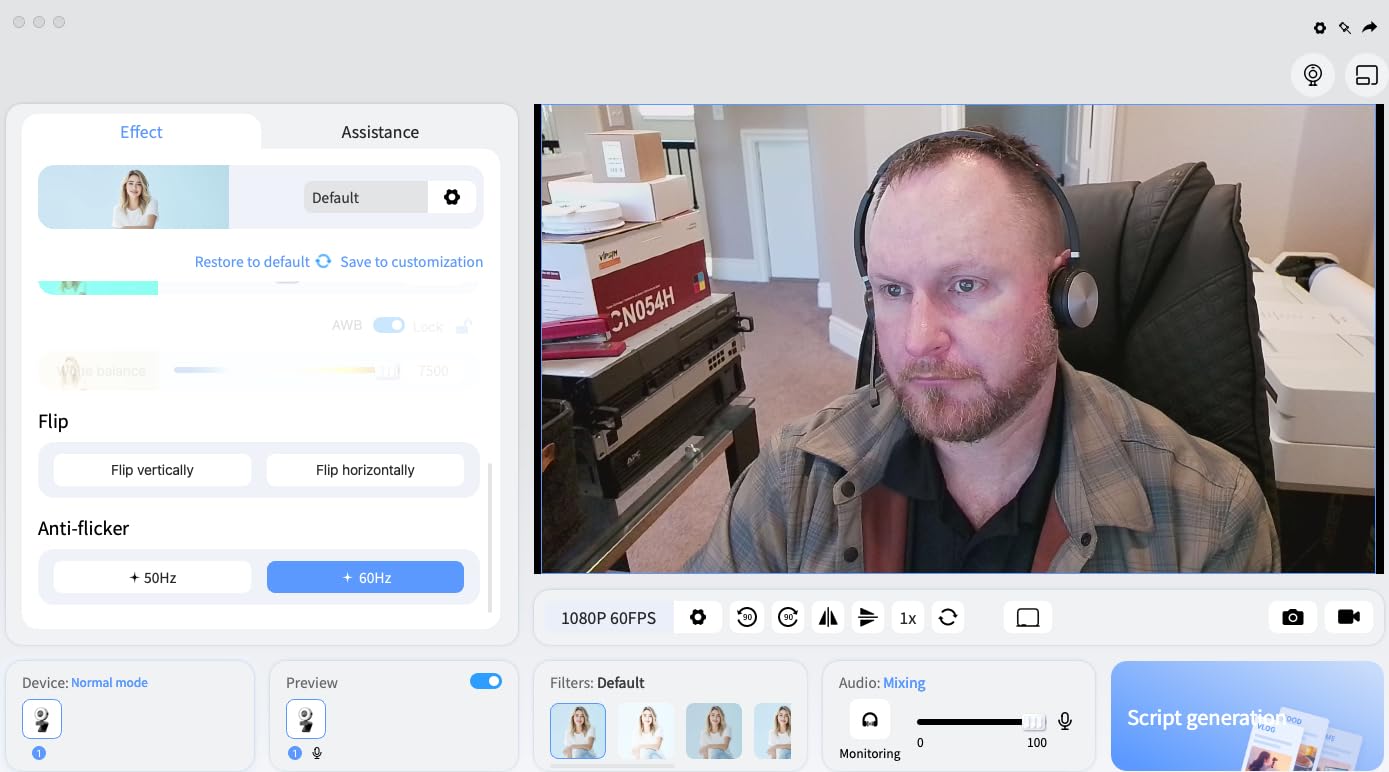This screenshot has width=1389, height=772.
Task: Start recording with the video camera icon
Action: (1349, 617)
